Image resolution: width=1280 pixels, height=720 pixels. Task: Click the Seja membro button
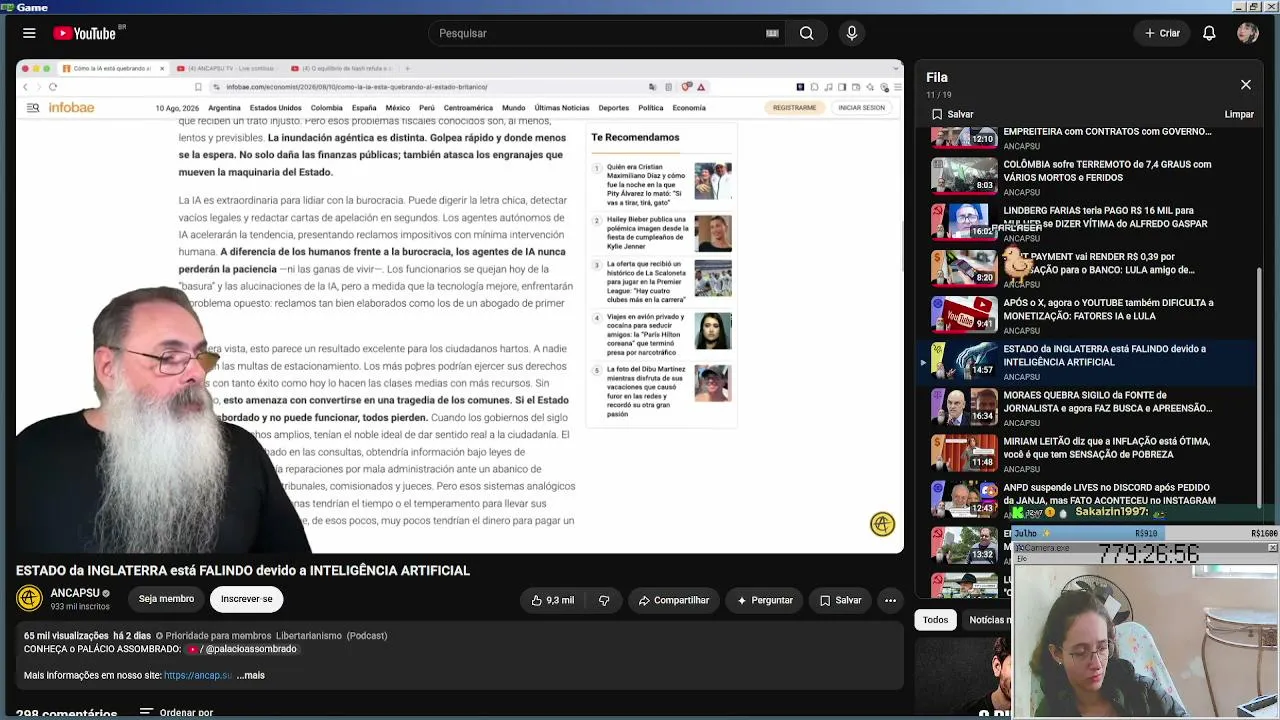tap(166, 599)
